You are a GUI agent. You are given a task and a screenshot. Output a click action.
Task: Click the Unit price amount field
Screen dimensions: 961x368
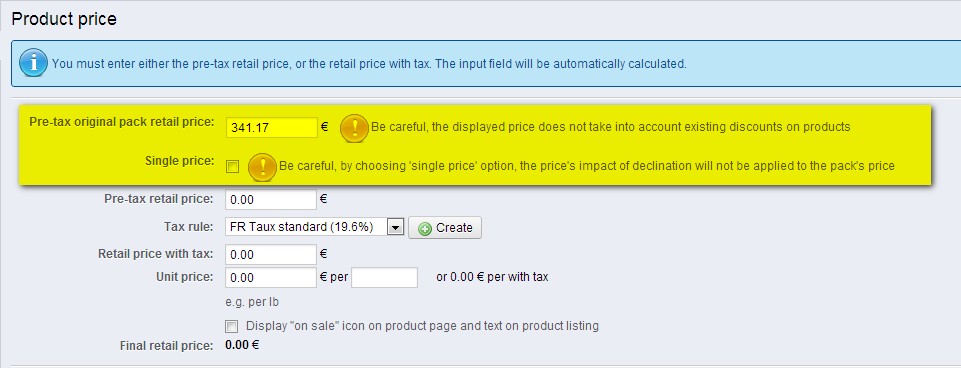click(271, 278)
